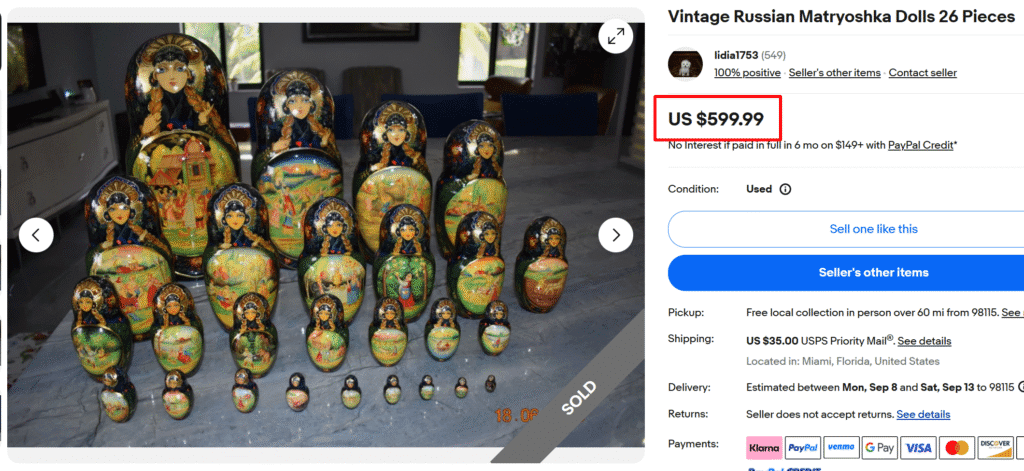Open seller lidia1753's profile link
Image resolution: width=1024 pixels, height=471 pixels.
[736, 54]
